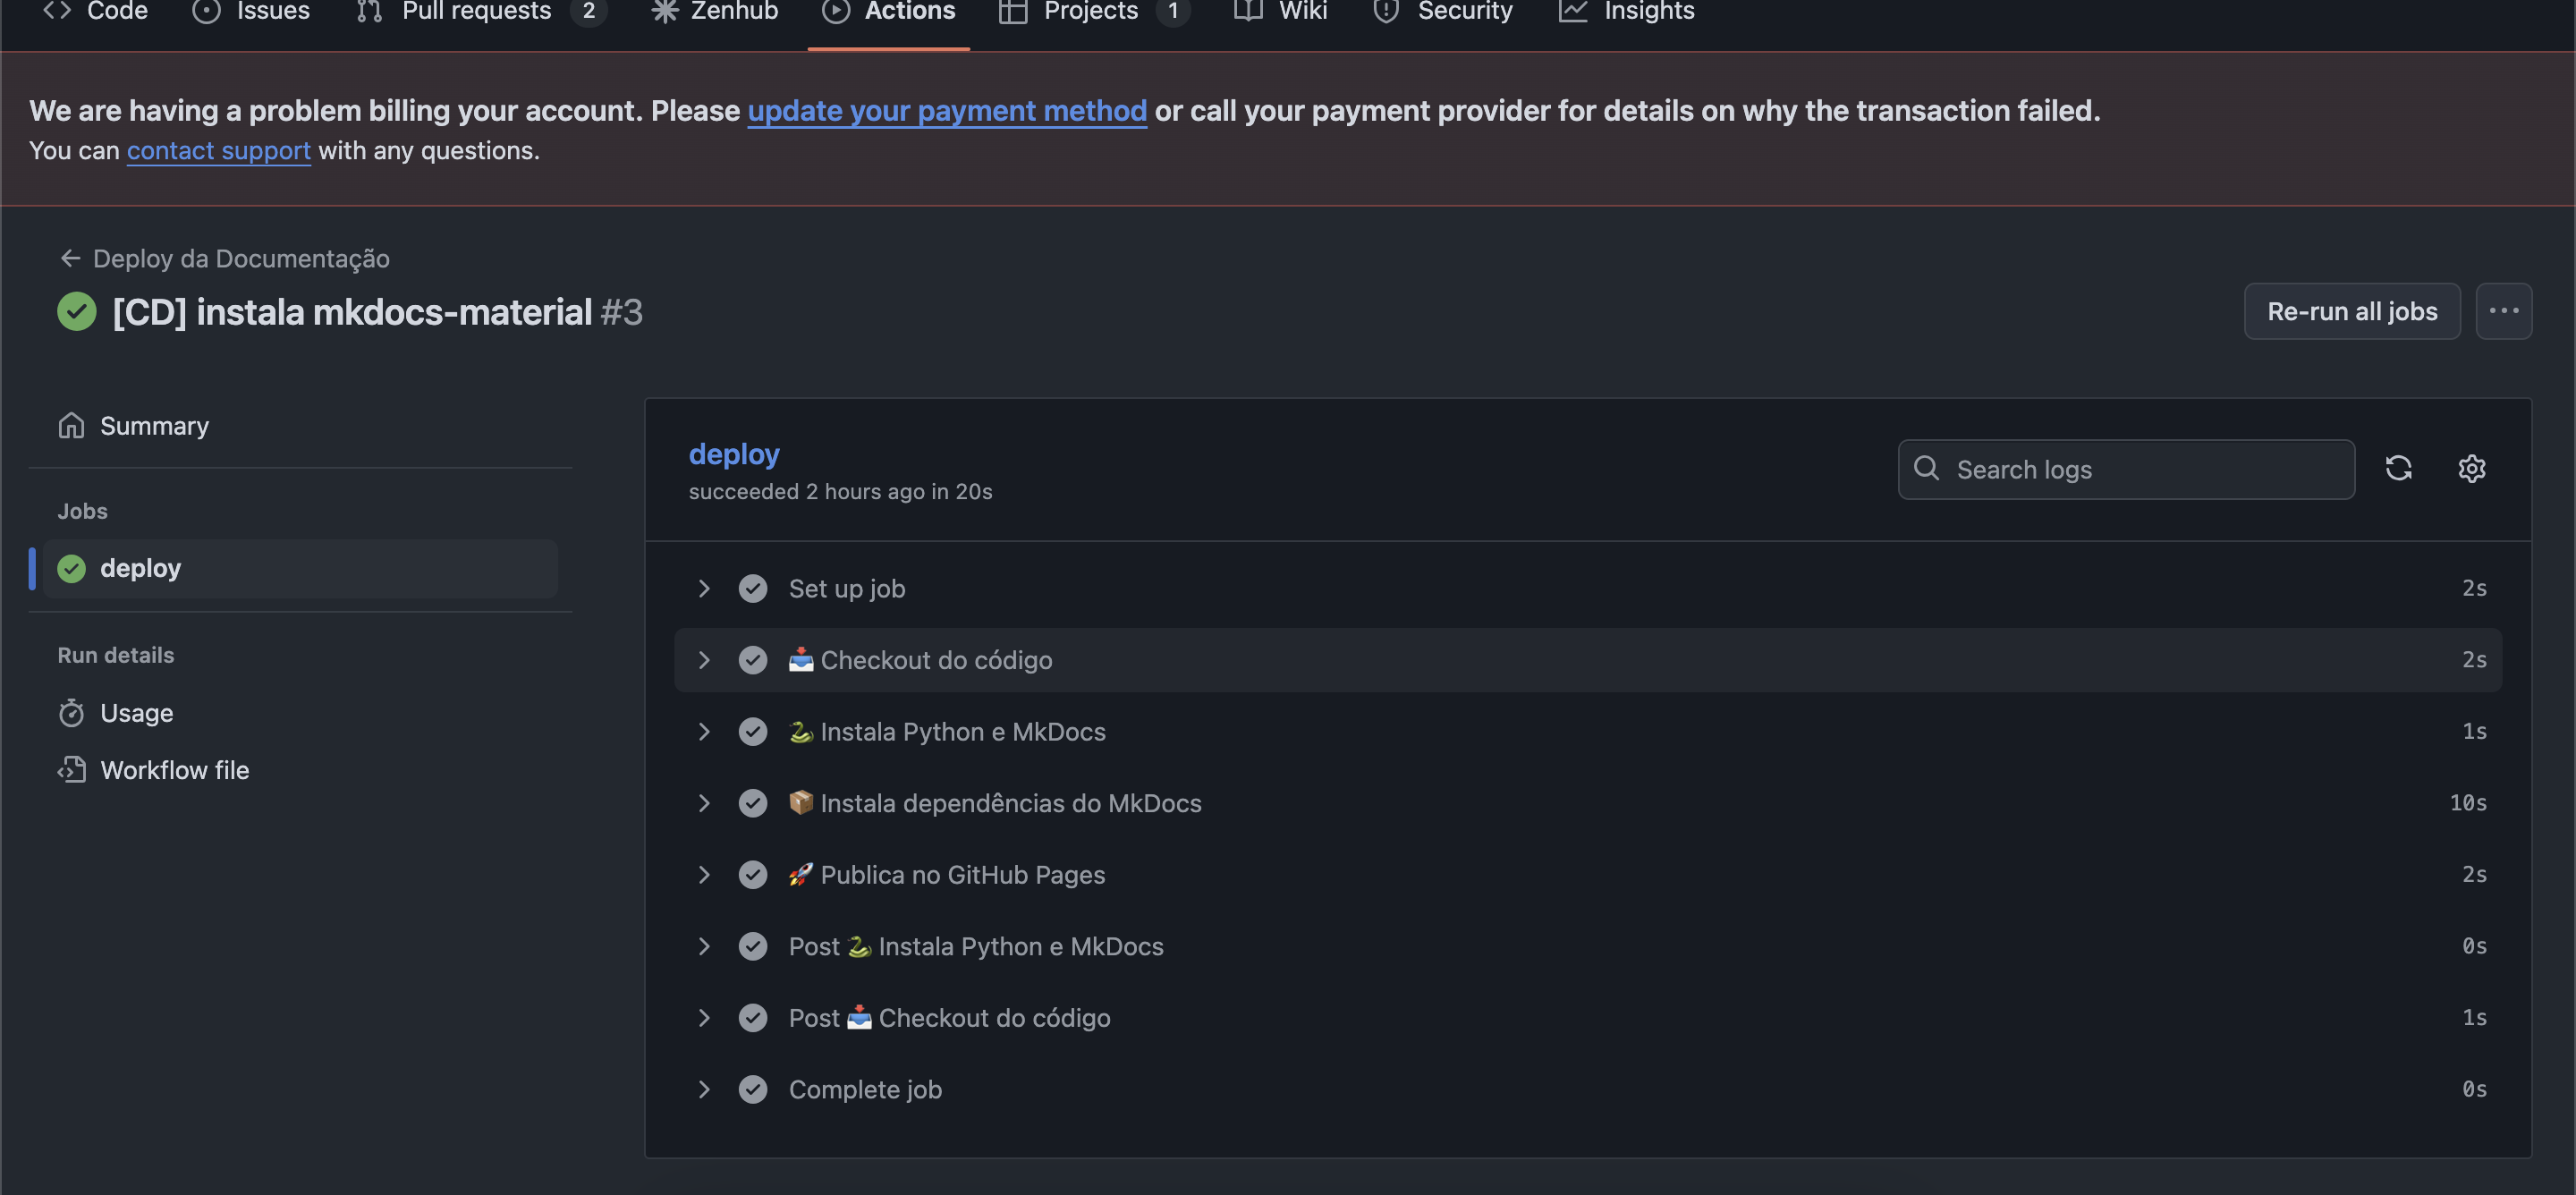Click the back arrow to Deploy da Documentação
Image resolution: width=2576 pixels, height=1195 pixels.
pos(70,258)
